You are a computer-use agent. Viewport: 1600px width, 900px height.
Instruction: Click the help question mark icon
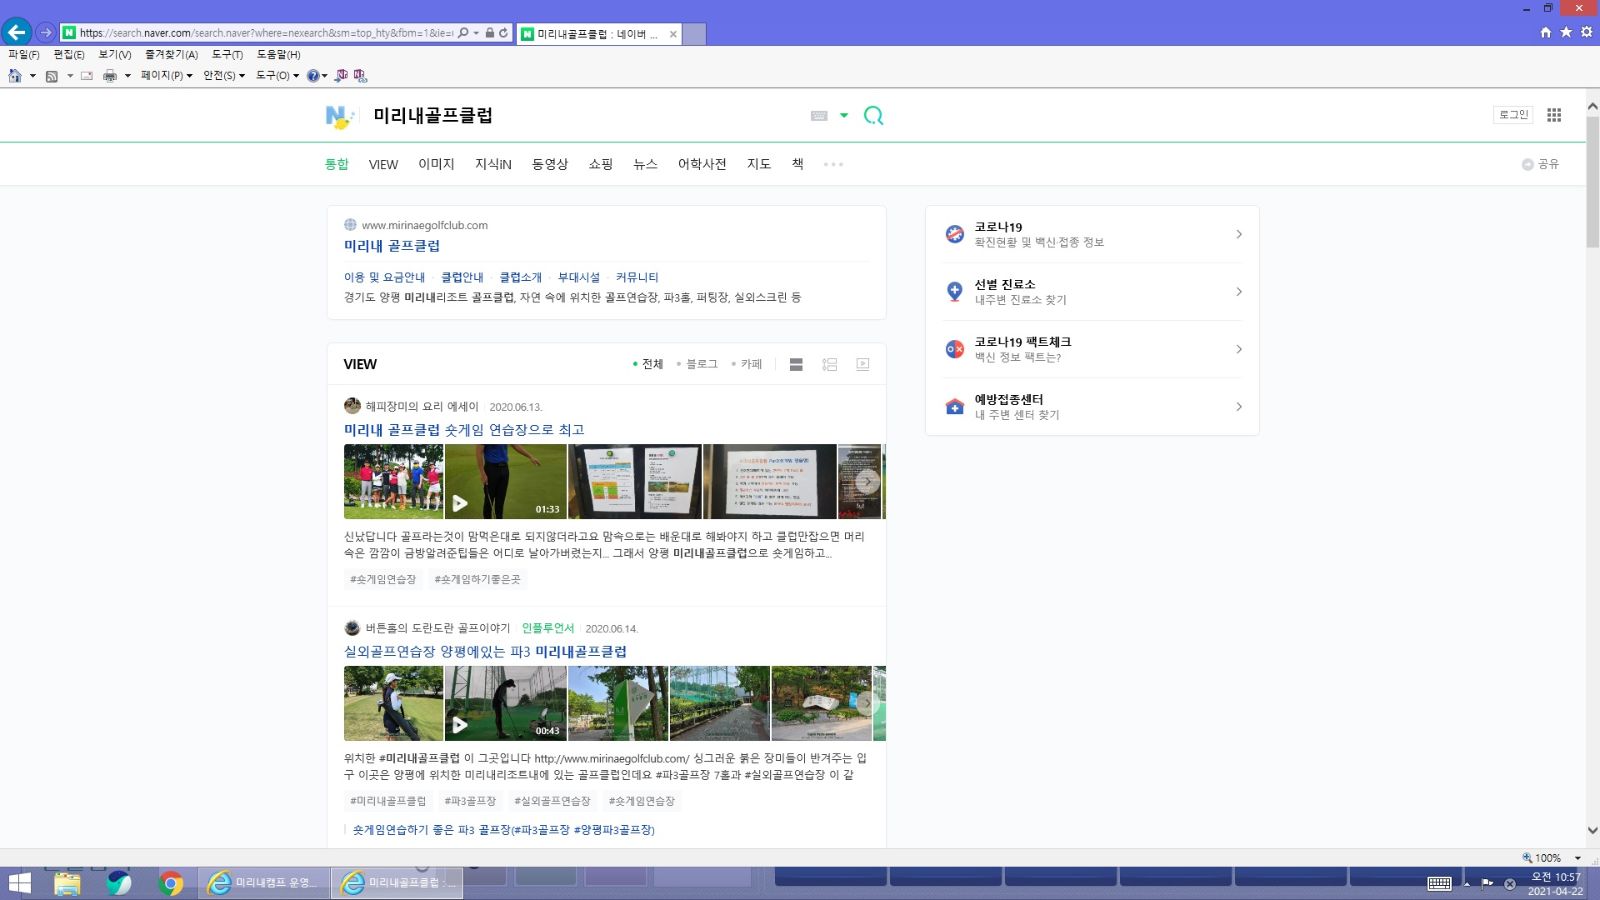(314, 76)
